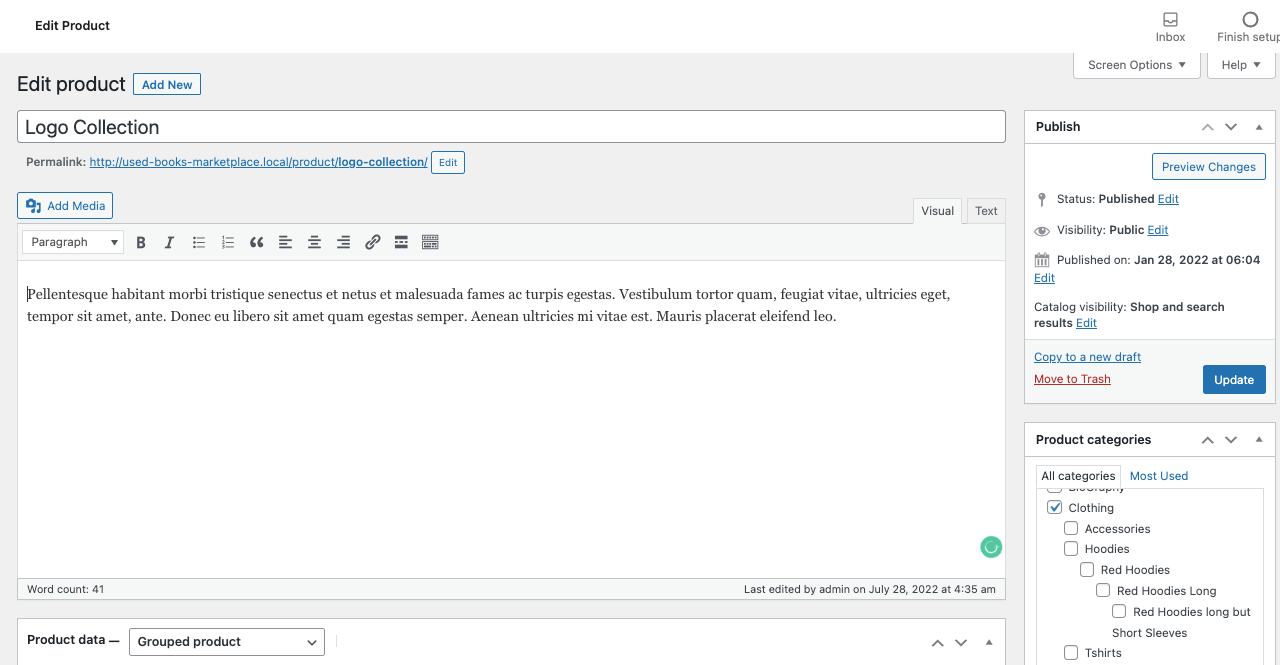Expand the Screen Options panel
Screen dimensions: 1280x665
point(1136,65)
